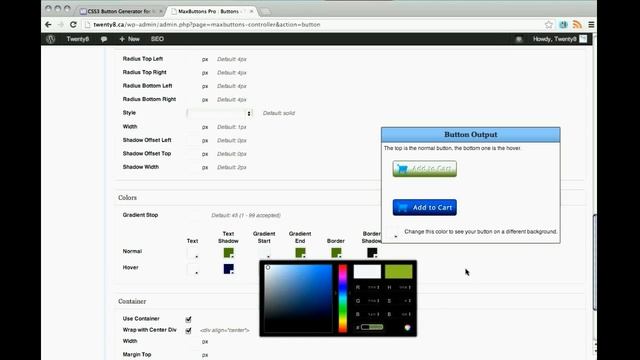
Task: Open the + New menu
Action: 129,39
